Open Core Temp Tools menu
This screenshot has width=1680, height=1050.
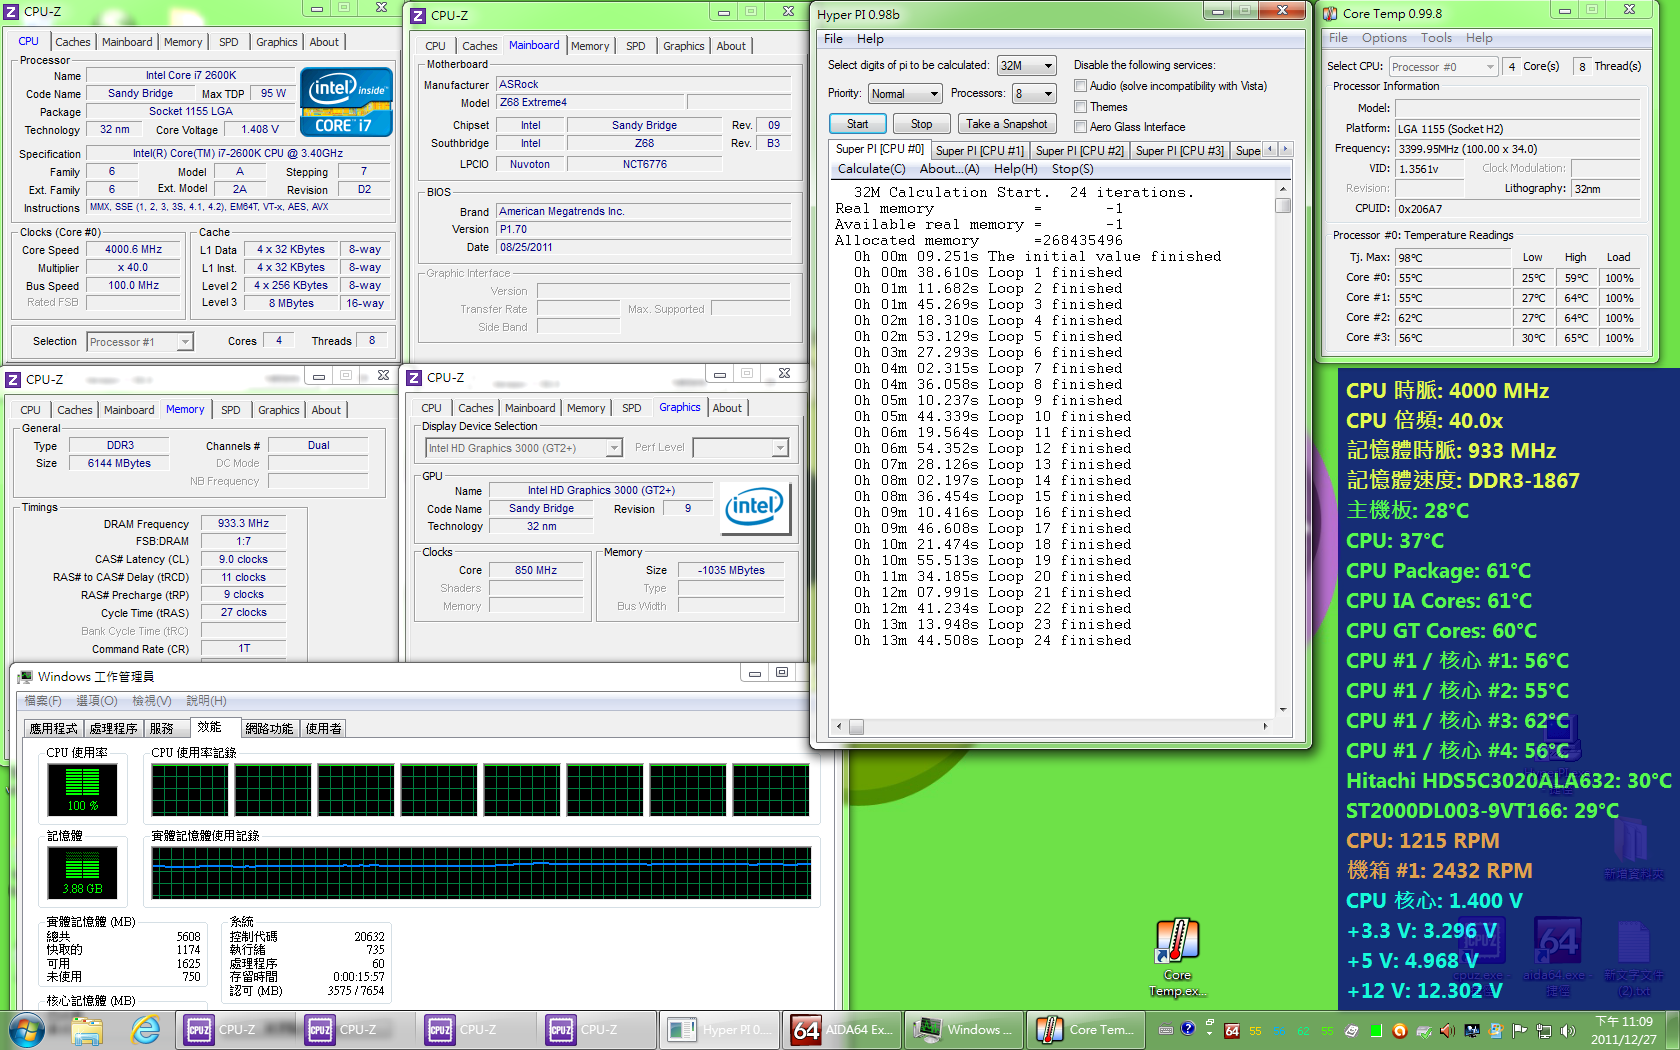[1436, 38]
